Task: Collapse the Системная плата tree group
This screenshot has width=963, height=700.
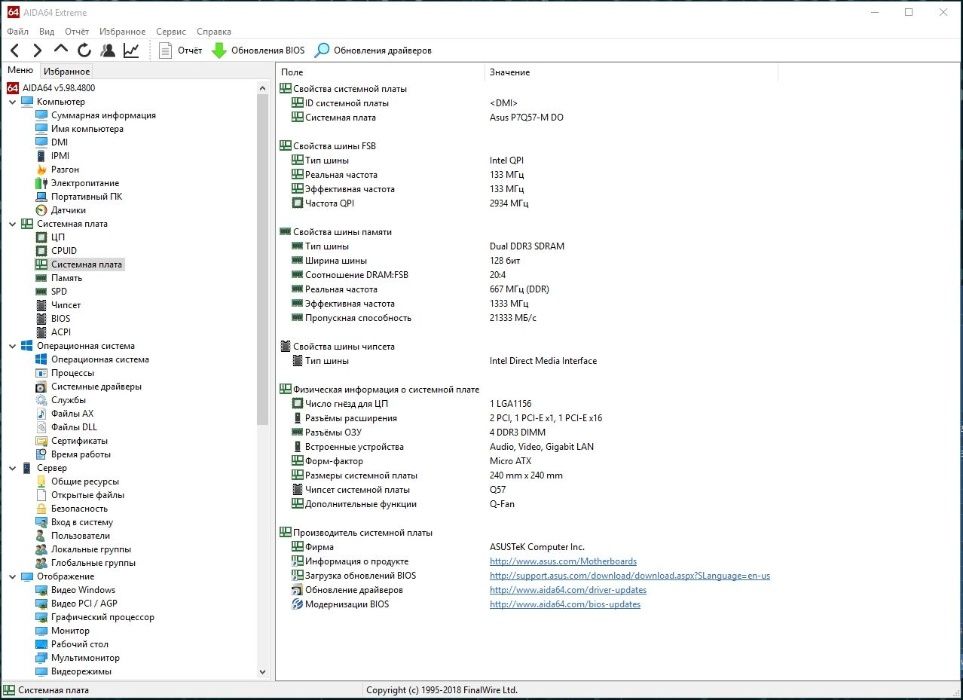Action: [12, 224]
